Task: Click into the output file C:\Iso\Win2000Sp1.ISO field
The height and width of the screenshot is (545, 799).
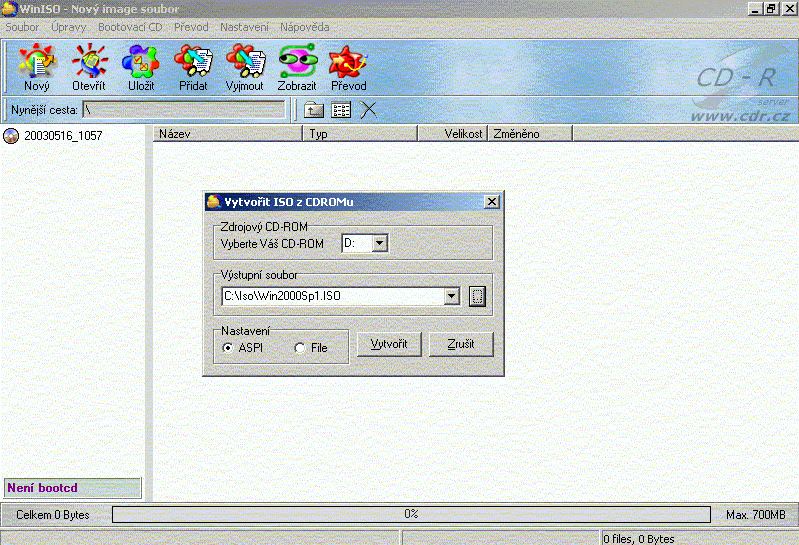Action: coord(334,296)
